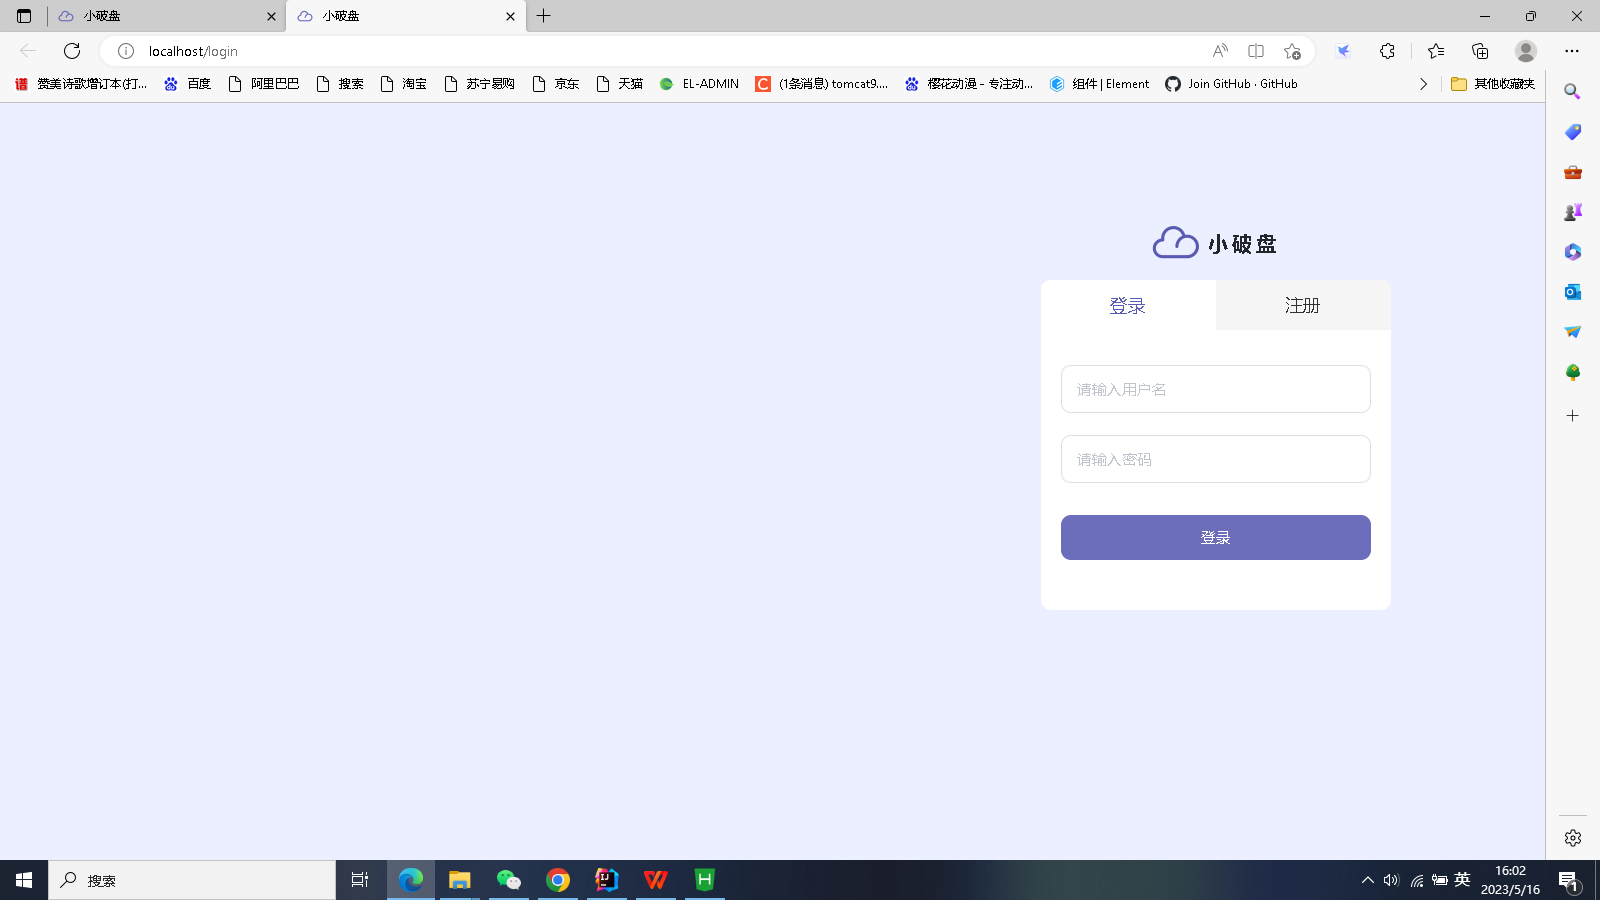
Task: Add a sidebar app with plus icon
Action: coord(1572,415)
